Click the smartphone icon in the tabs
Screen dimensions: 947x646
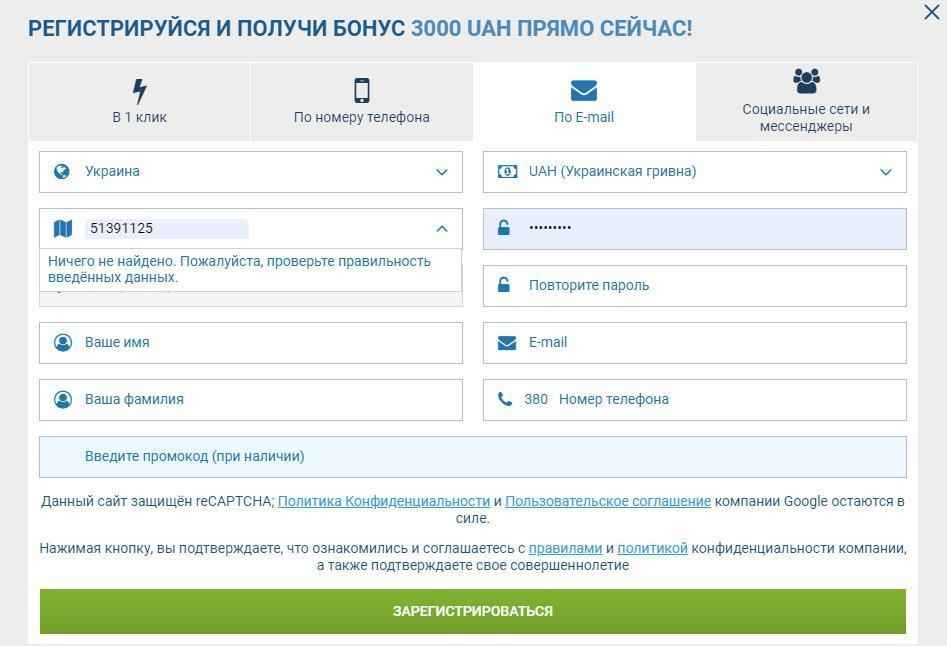(361, 91)
